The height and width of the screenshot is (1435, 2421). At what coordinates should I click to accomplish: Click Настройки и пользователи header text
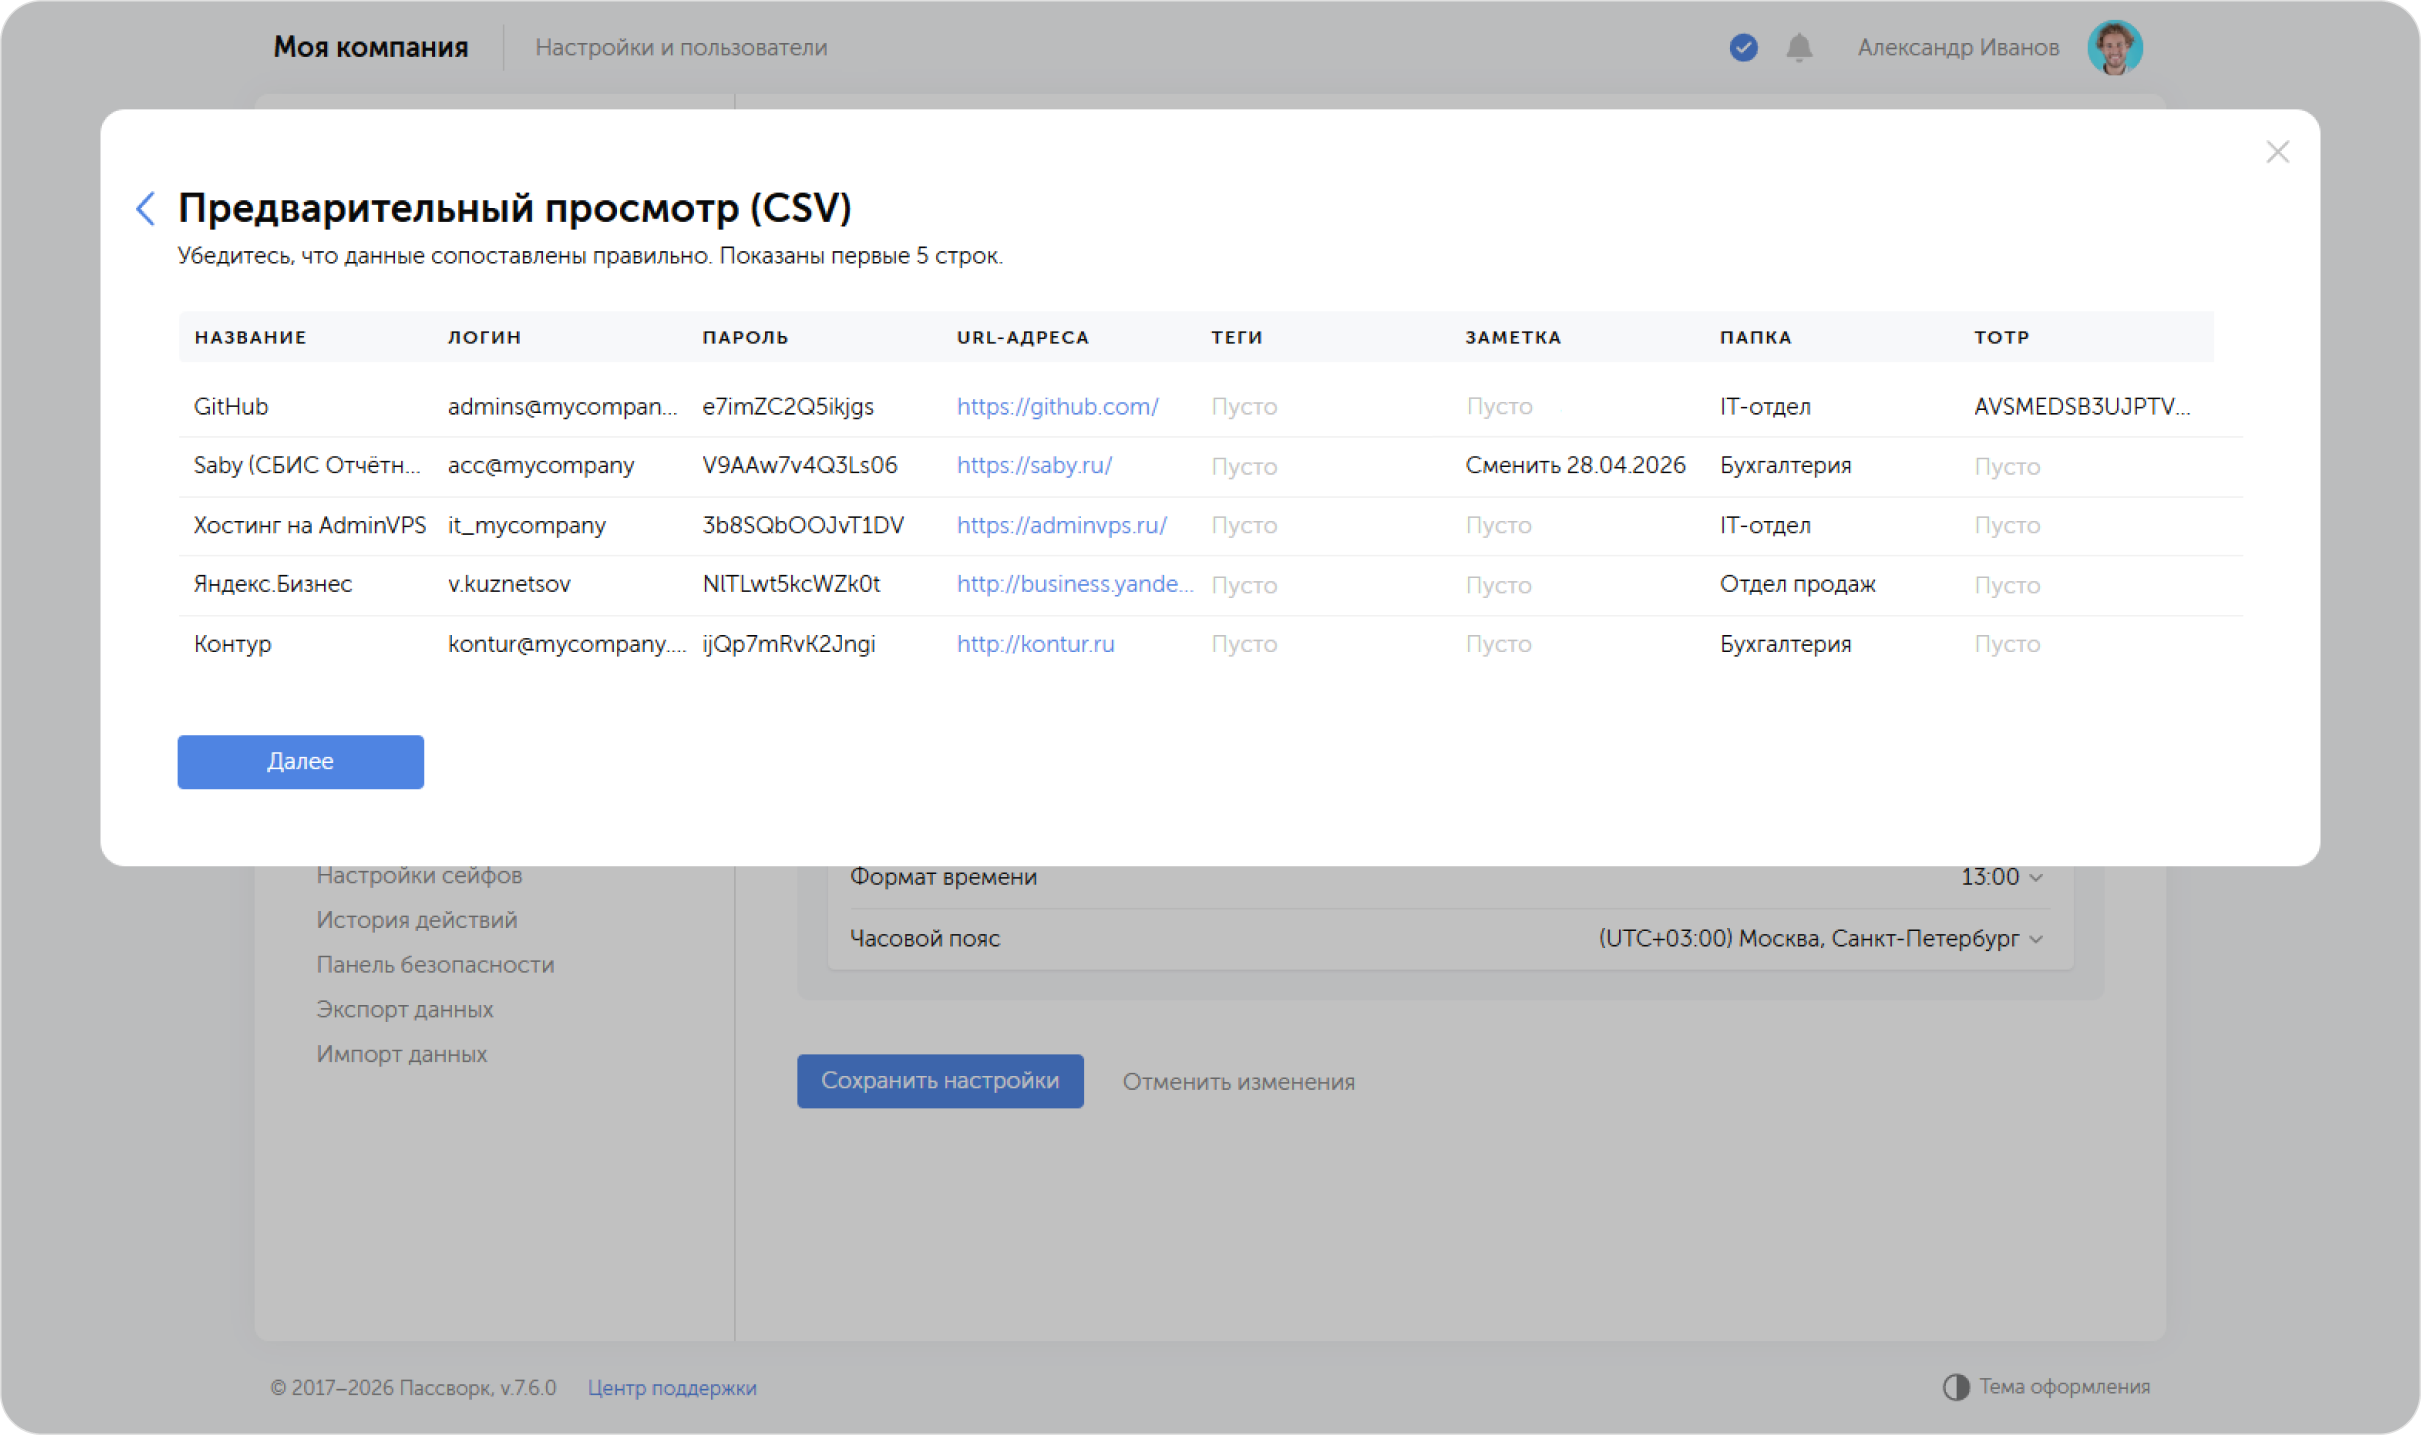[681, 47]
